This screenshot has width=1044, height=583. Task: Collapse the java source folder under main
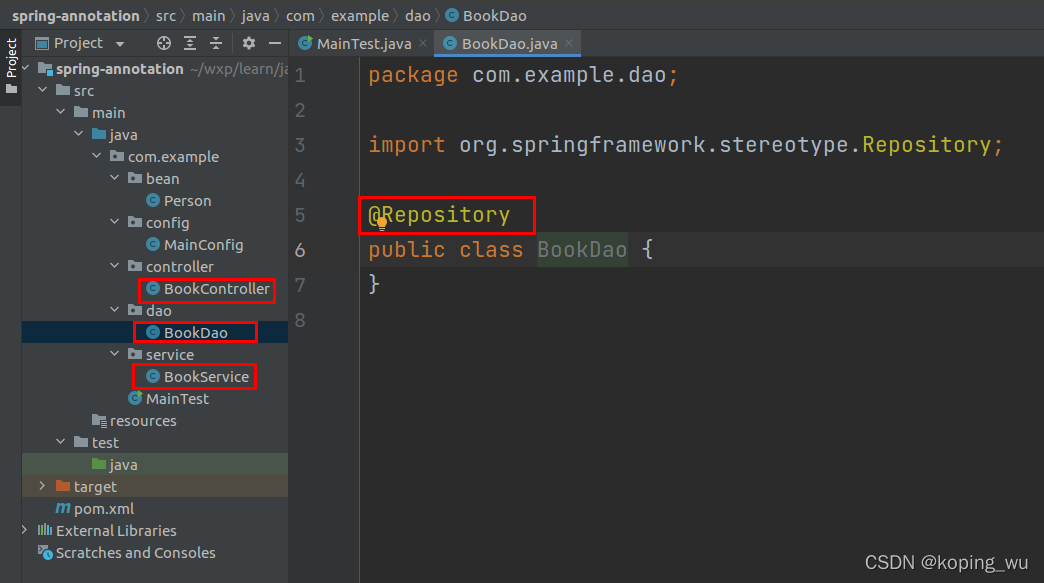click(x=79, y=134)
